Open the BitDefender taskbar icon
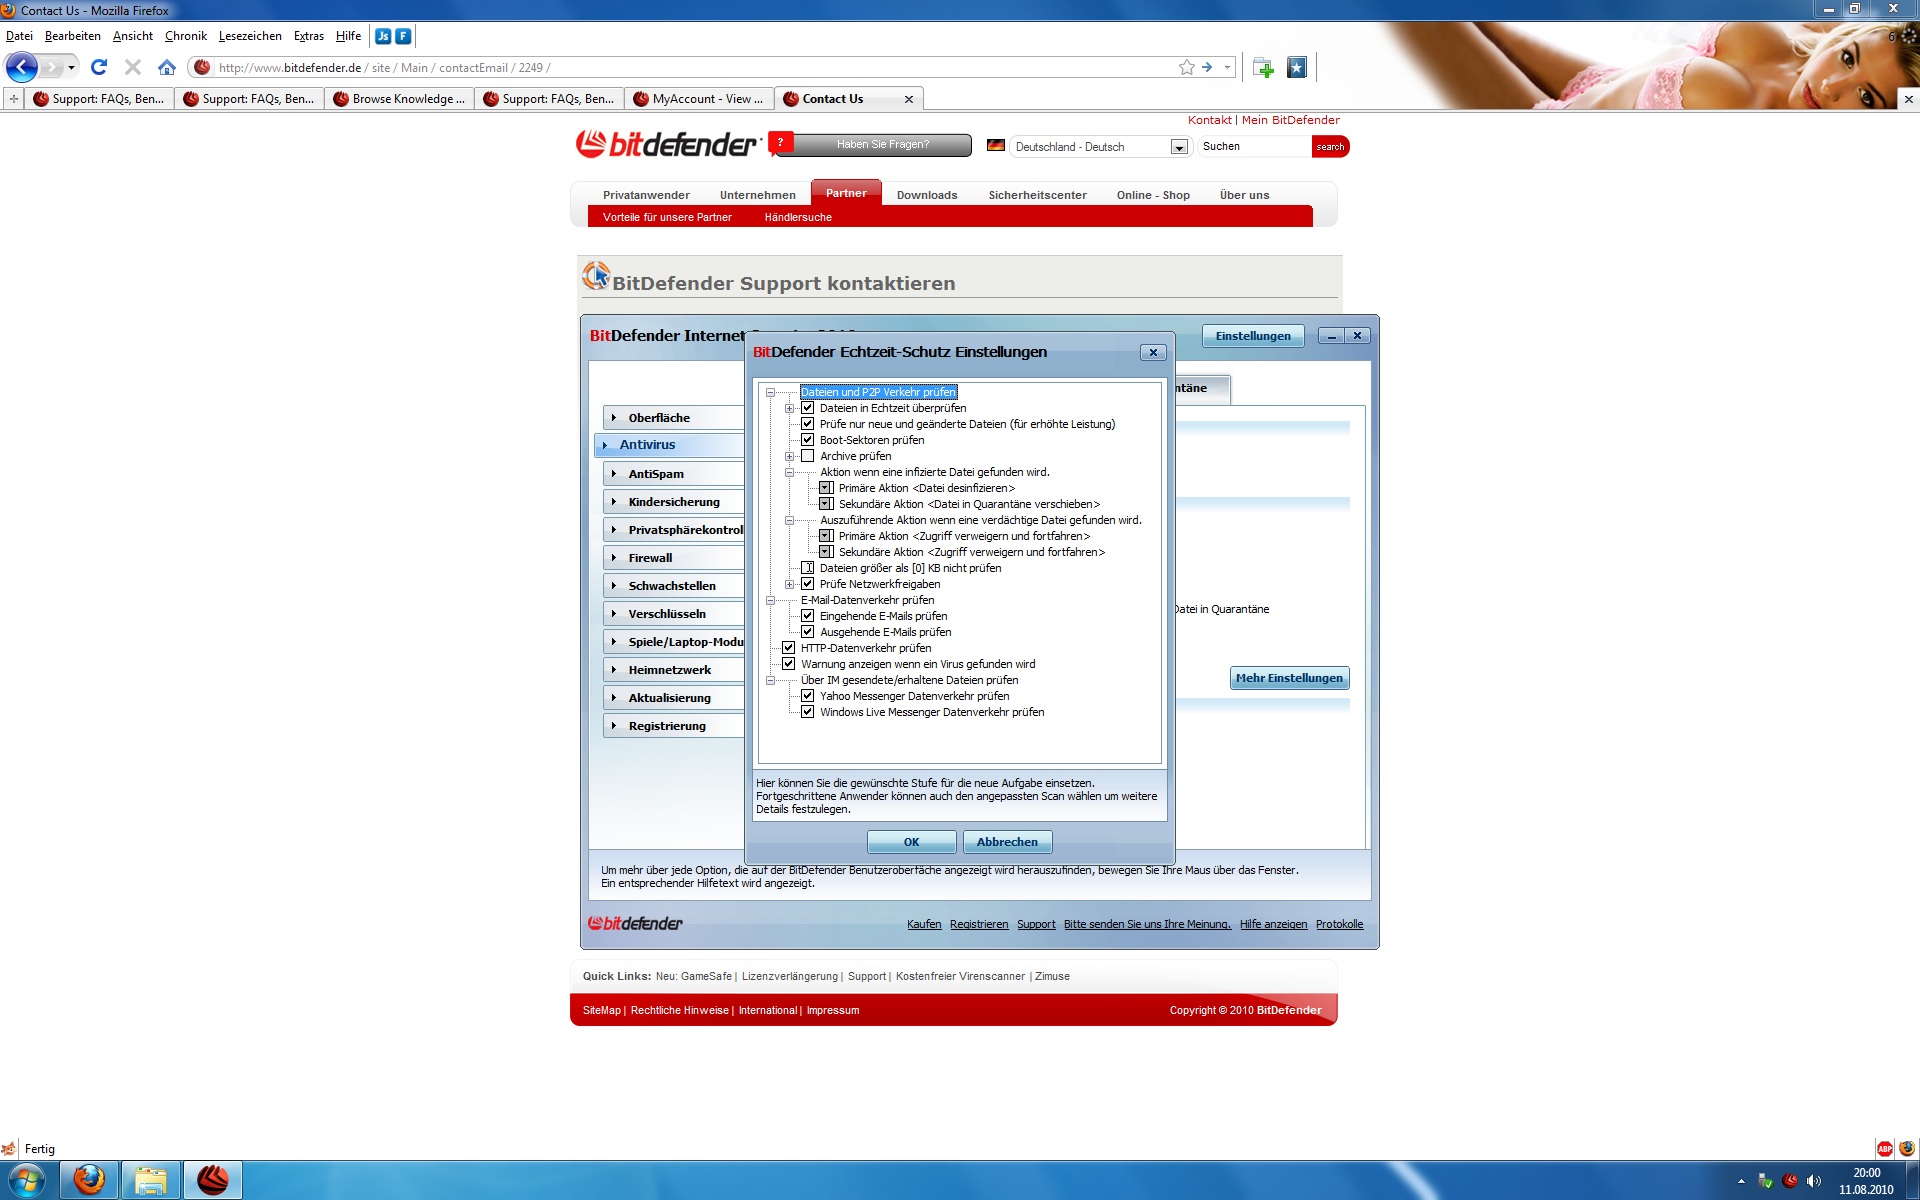This screenshot has height=1200, width=1920. tap(212, 1180)
